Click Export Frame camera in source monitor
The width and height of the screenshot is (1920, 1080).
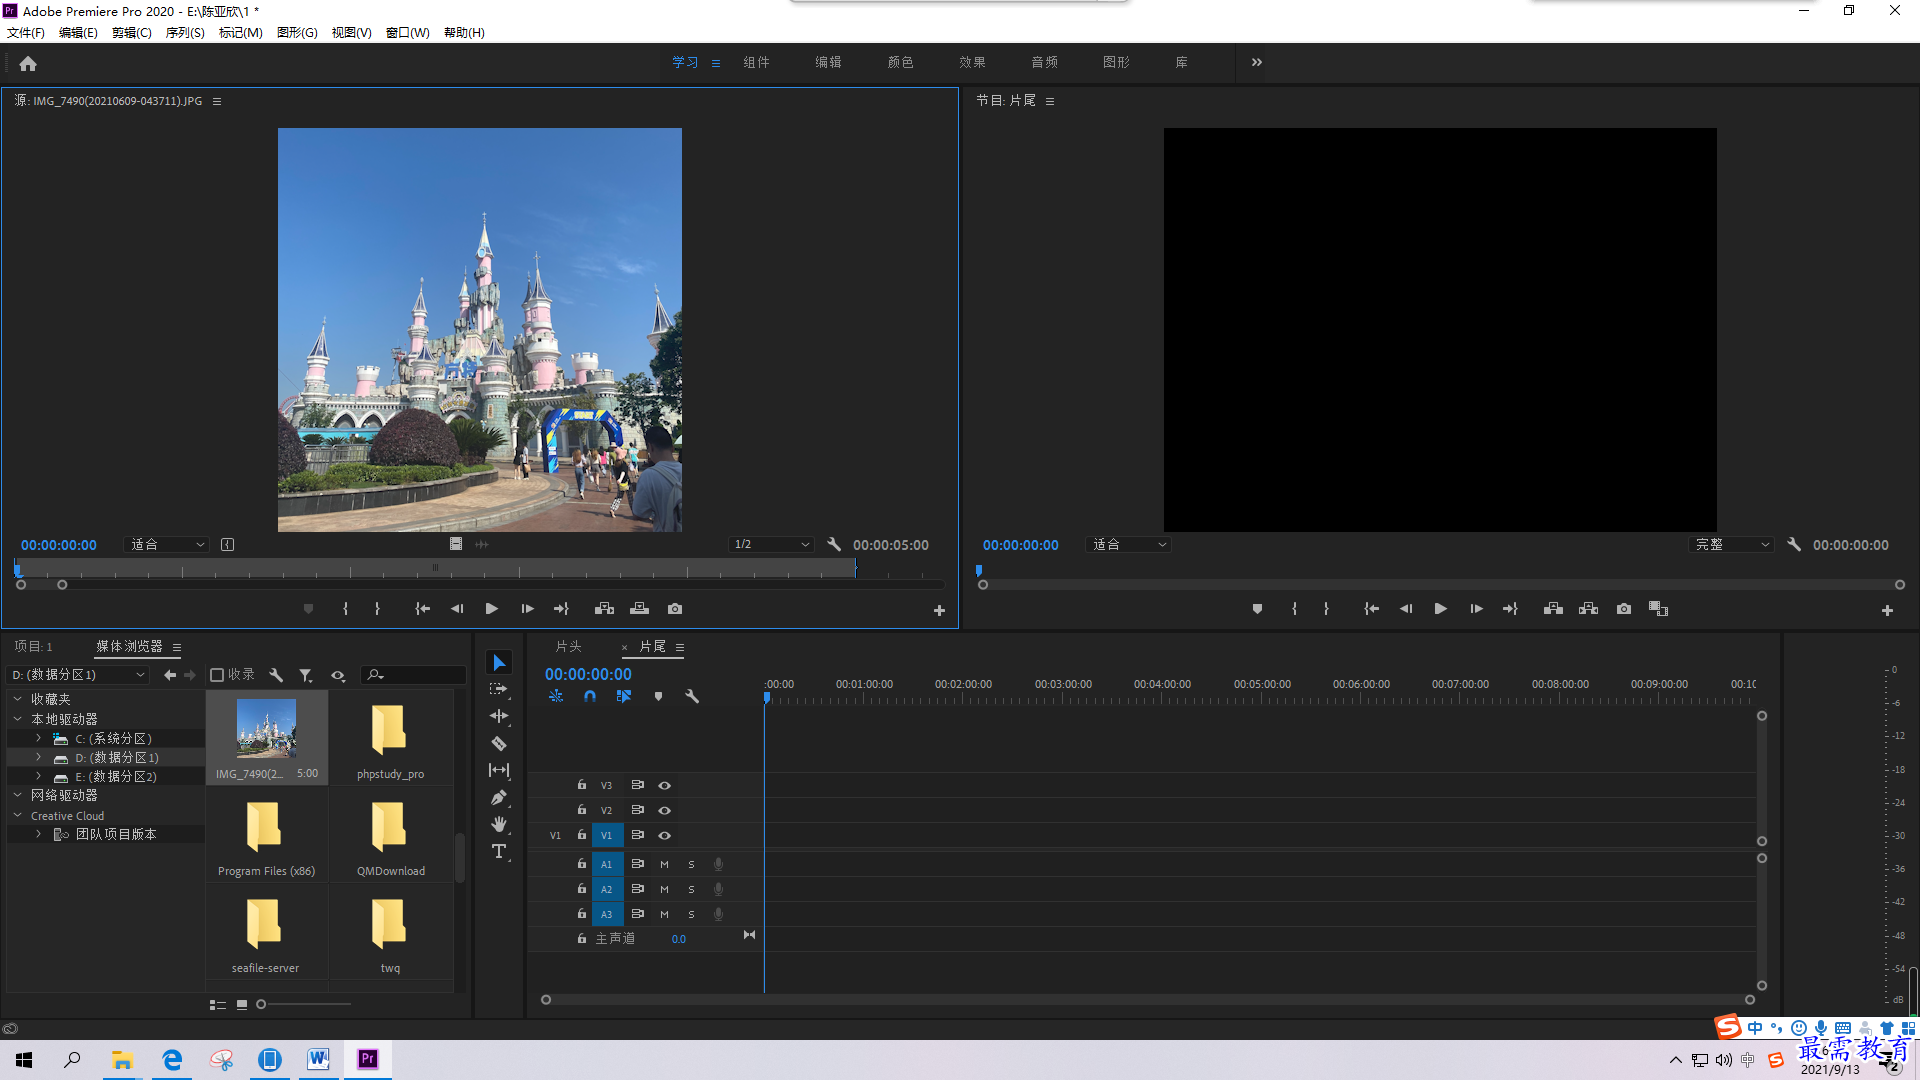tap(675, 608)
